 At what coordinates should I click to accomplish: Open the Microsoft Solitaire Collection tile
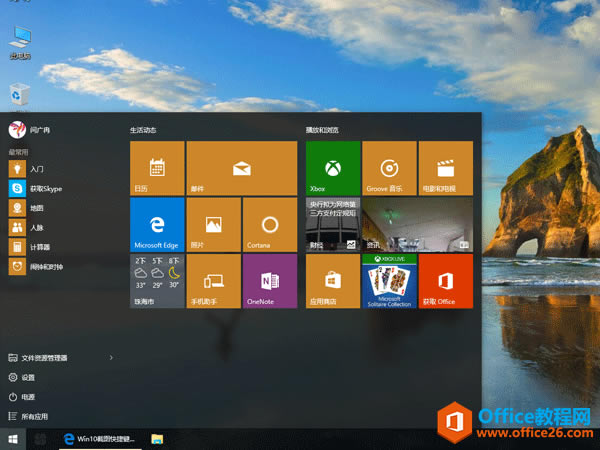(389, 281)
